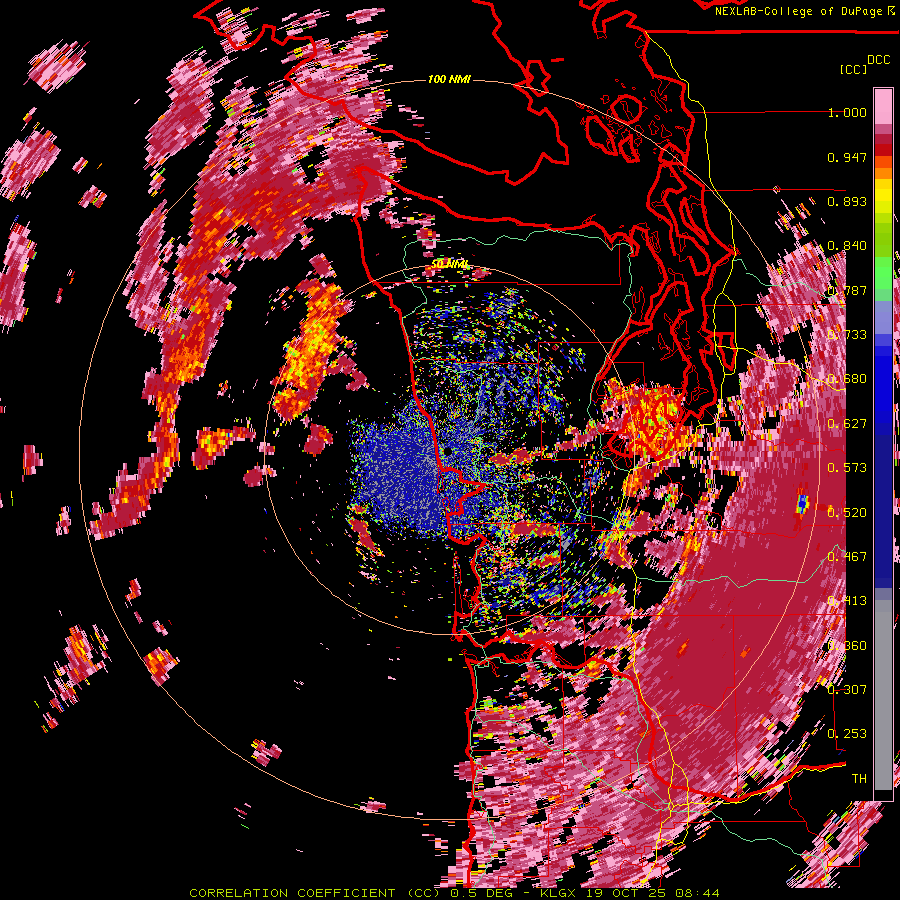Viewport: 900px width, 900px height.
Task: Click the 0.467 legend value
Action: pyautogui.click(x=847, y=557)
